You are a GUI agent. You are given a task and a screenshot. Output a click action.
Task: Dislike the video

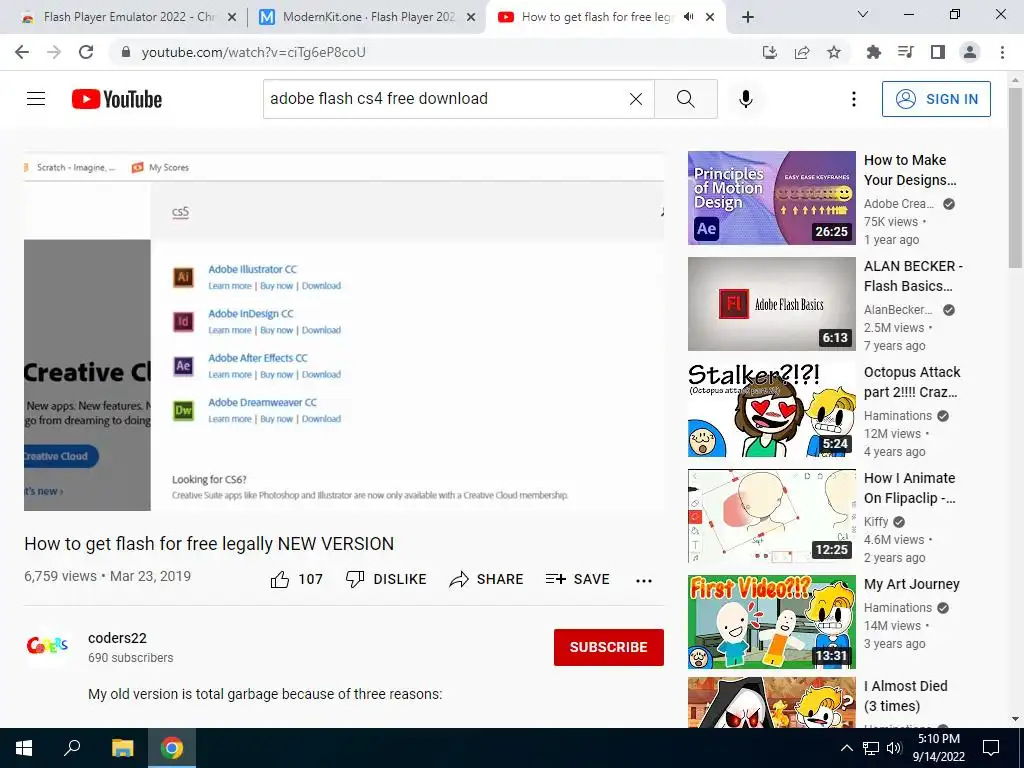coord(386,579)
